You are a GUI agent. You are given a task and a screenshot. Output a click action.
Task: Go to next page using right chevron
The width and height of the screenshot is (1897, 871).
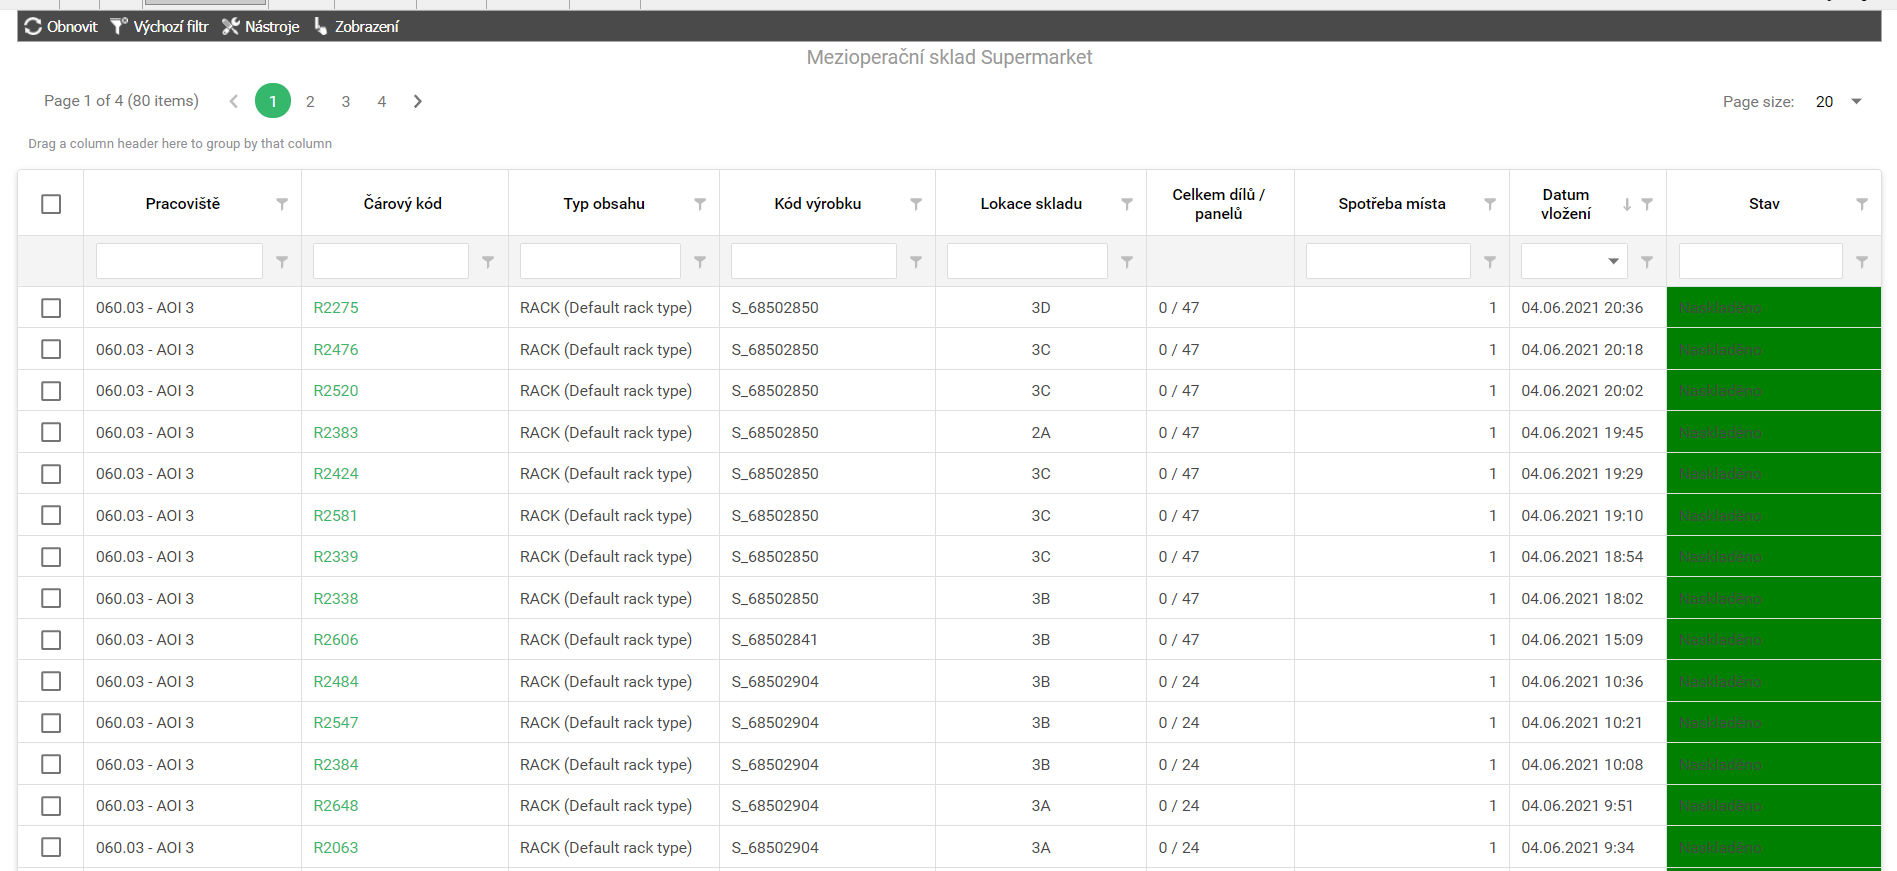(x=418, y=101)
